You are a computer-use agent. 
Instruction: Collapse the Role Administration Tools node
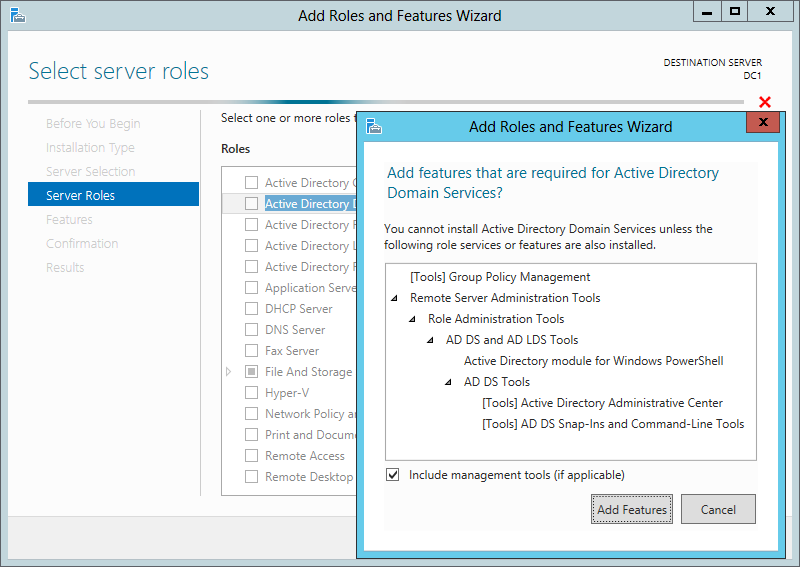click(412, 319)
